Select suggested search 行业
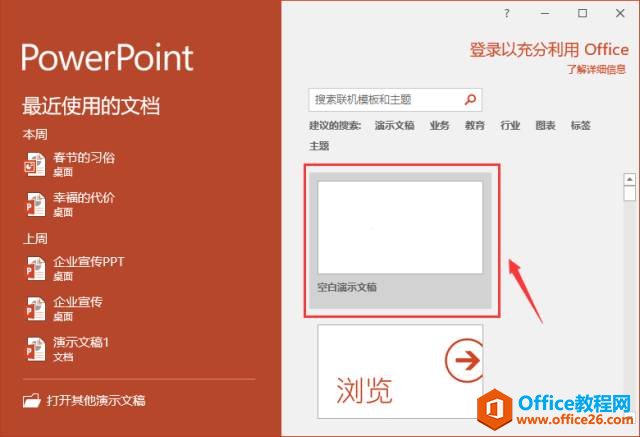 point(510,126)
